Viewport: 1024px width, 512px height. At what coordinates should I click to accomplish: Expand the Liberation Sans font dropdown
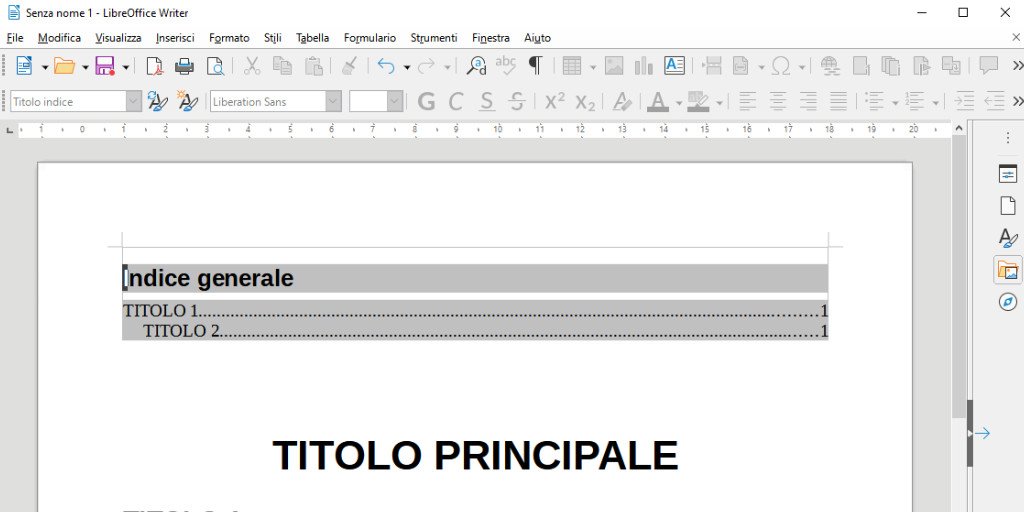pyautogui.click(x=333, y=101)
